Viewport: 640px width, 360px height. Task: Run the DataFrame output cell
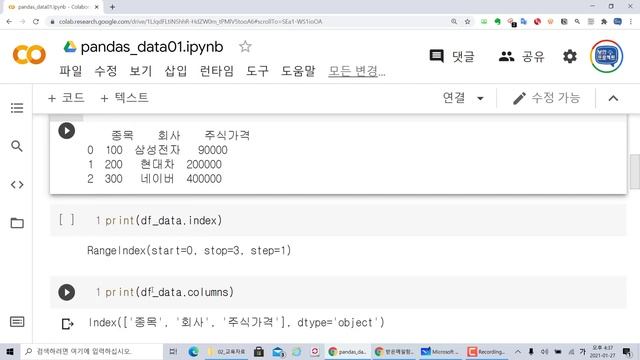pyautogui.click(x=67, y=131)
